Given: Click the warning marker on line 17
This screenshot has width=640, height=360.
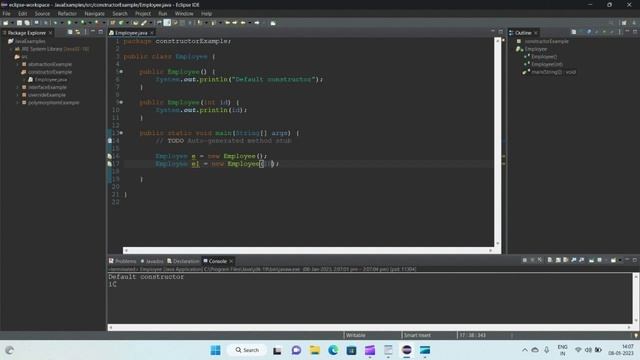Looking at the screenshot, I should pos(109,164).
